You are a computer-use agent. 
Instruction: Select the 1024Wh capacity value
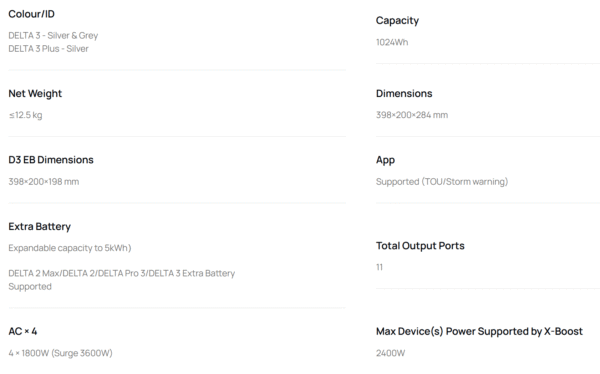[392, 42]
